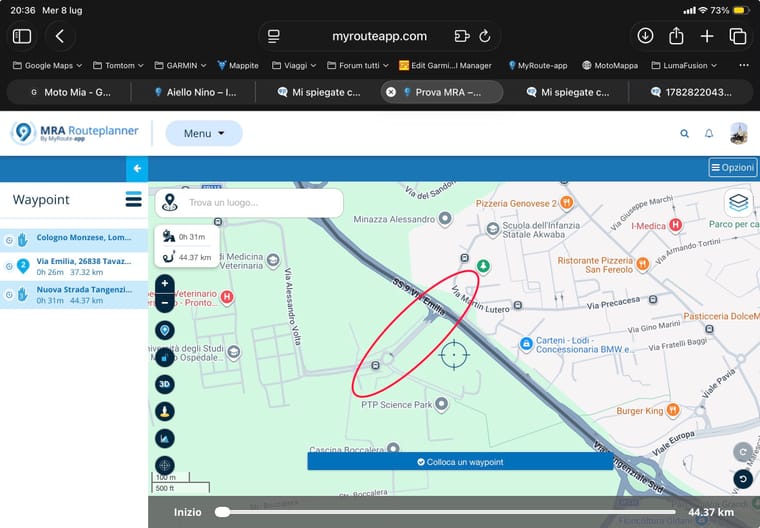The image size is (760, 528).
Task: Toggle the 3D map view button
Action: coord(165,384)
